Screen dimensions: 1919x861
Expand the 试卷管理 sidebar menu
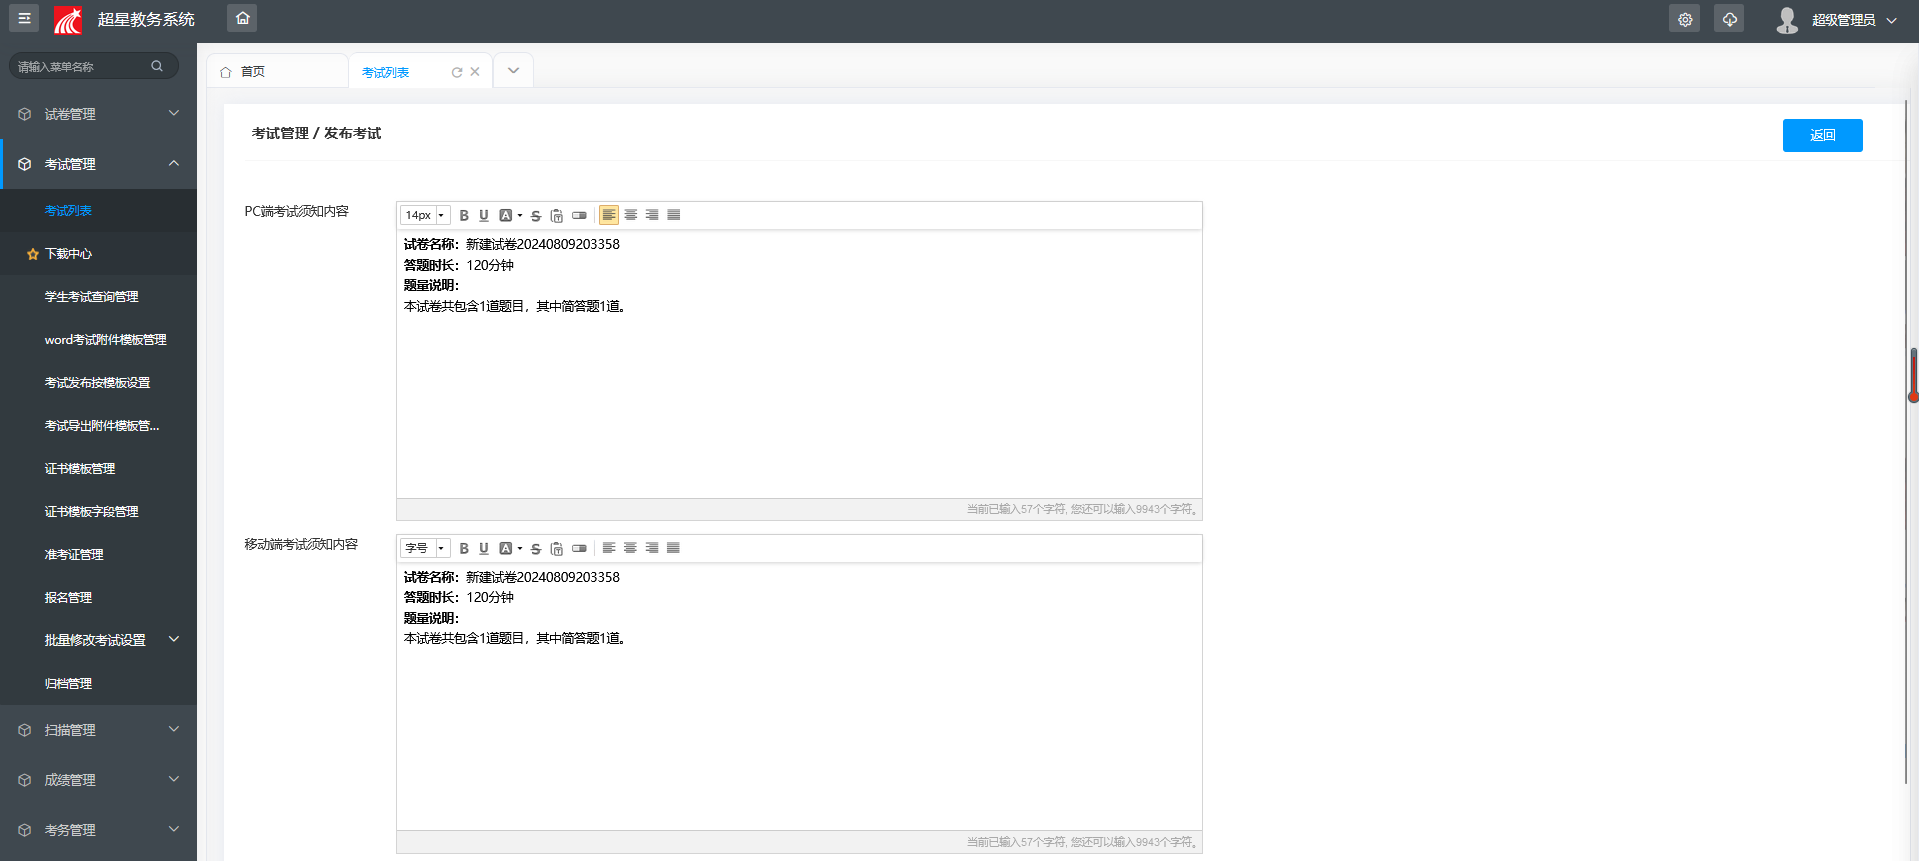(98, 114)
